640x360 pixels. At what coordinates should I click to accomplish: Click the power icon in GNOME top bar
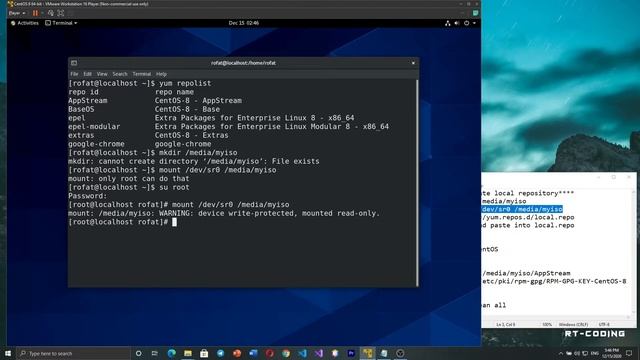click(x=467, y=23)
